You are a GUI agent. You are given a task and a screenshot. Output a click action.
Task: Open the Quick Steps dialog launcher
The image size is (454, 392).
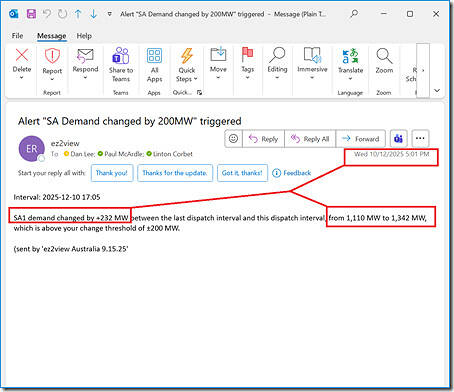tap(199, 93)
